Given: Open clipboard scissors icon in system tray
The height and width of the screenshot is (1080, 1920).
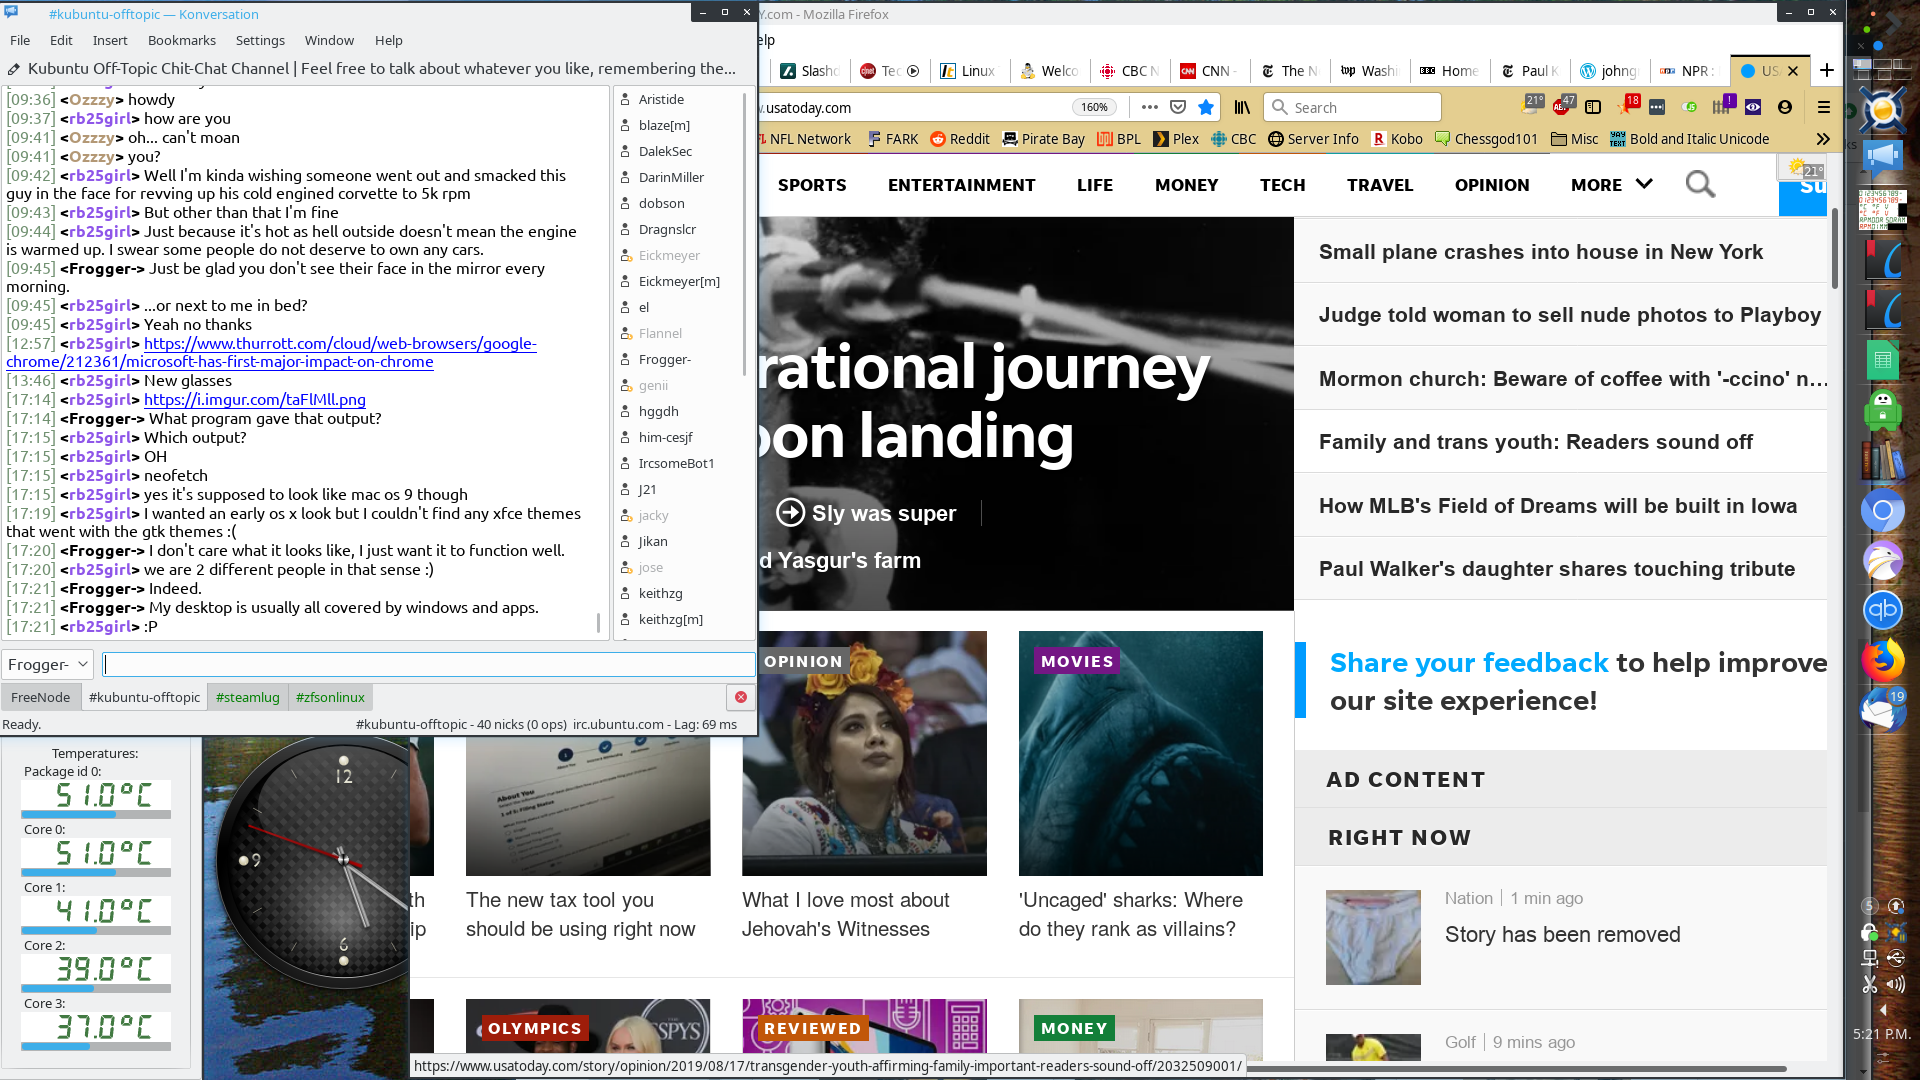Looking at the screenshot, I should [x=1870, y=984].
